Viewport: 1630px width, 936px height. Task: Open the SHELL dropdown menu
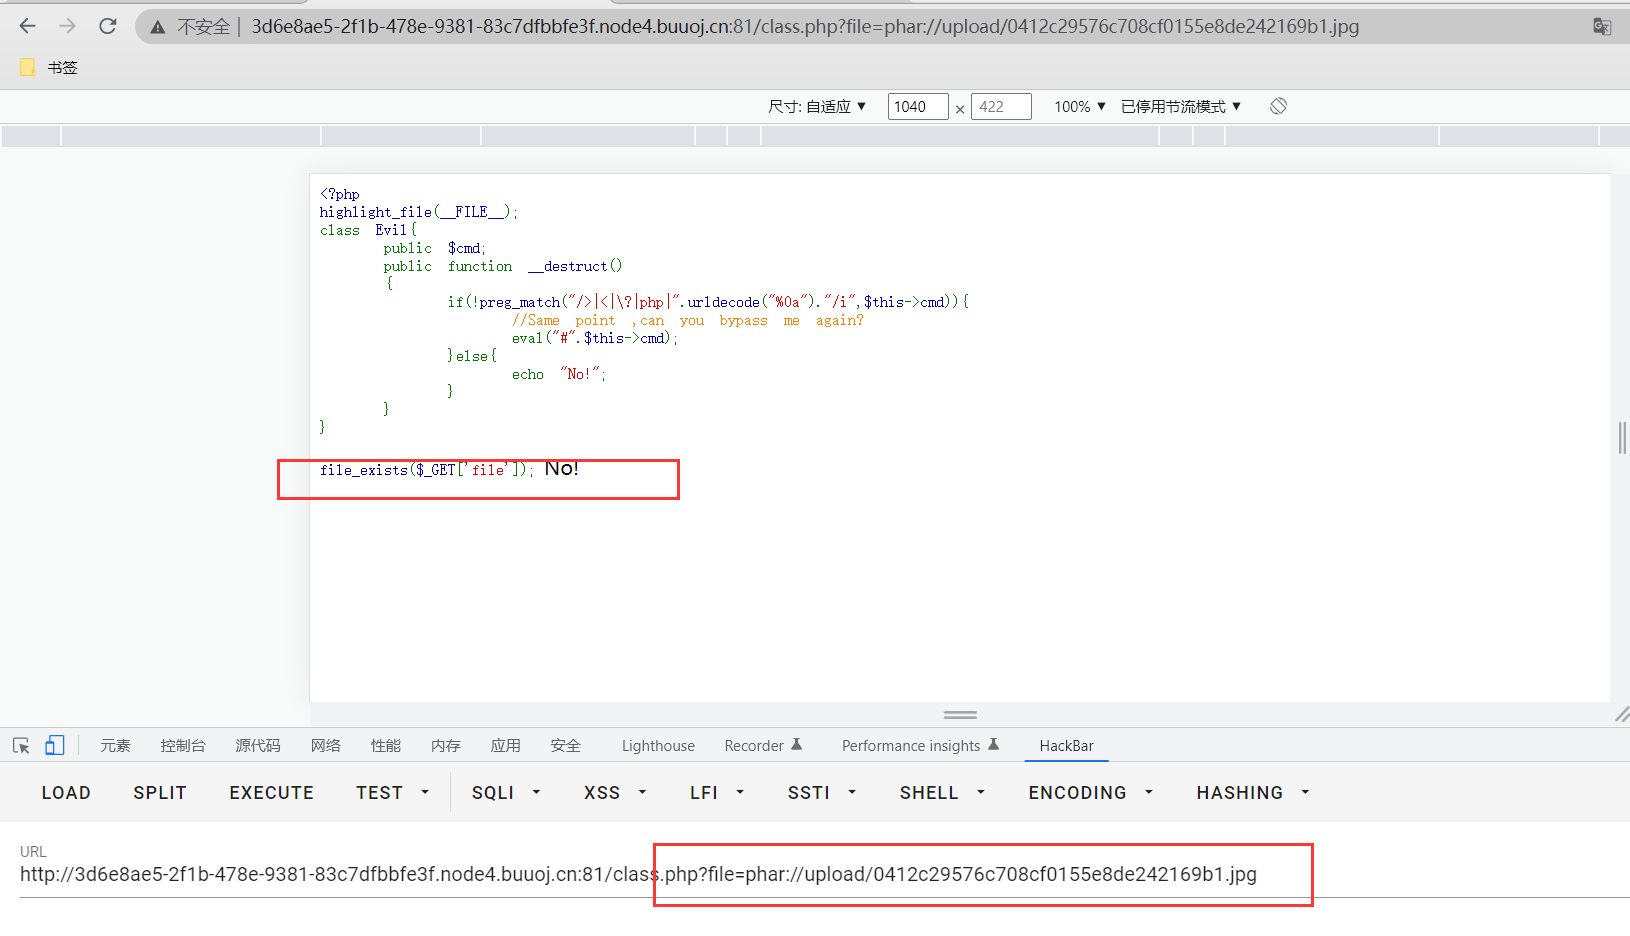click(x=942, y=793)
